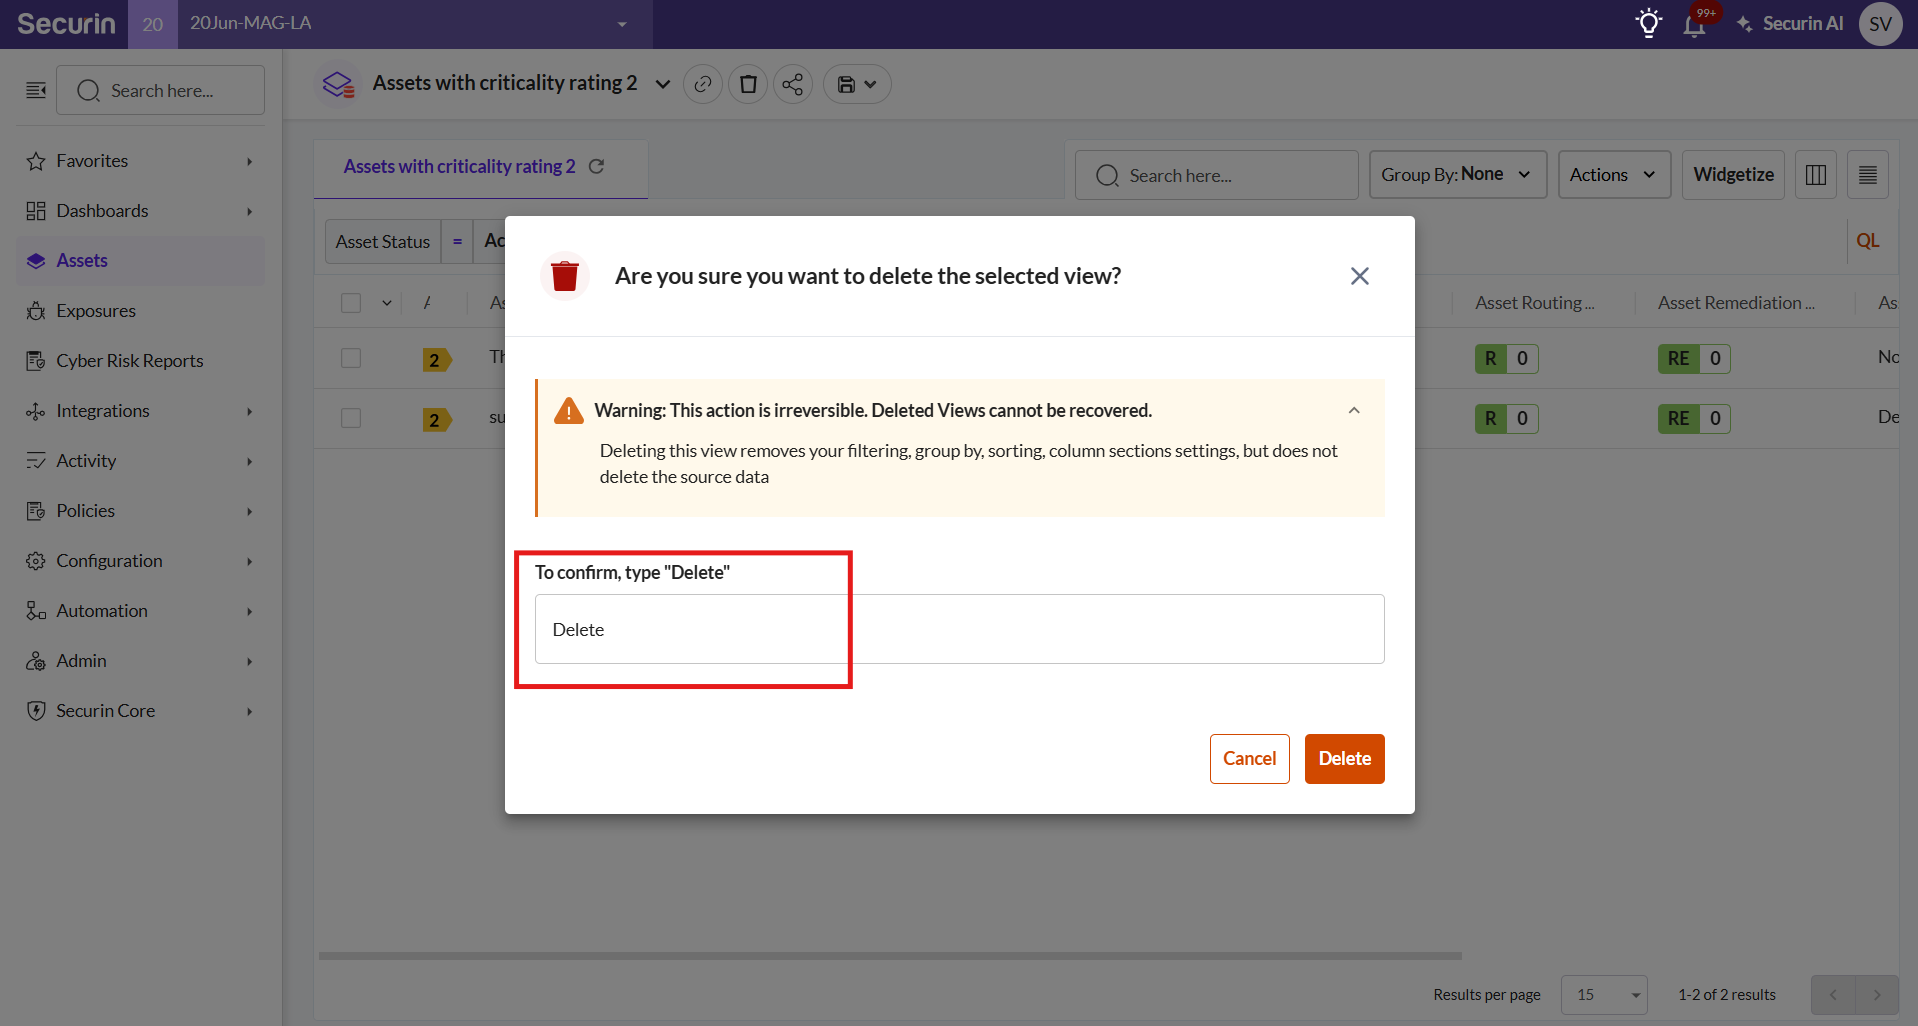Screen dimensions: 1918x1026
Task: Share the view icon
Action: 793,84
